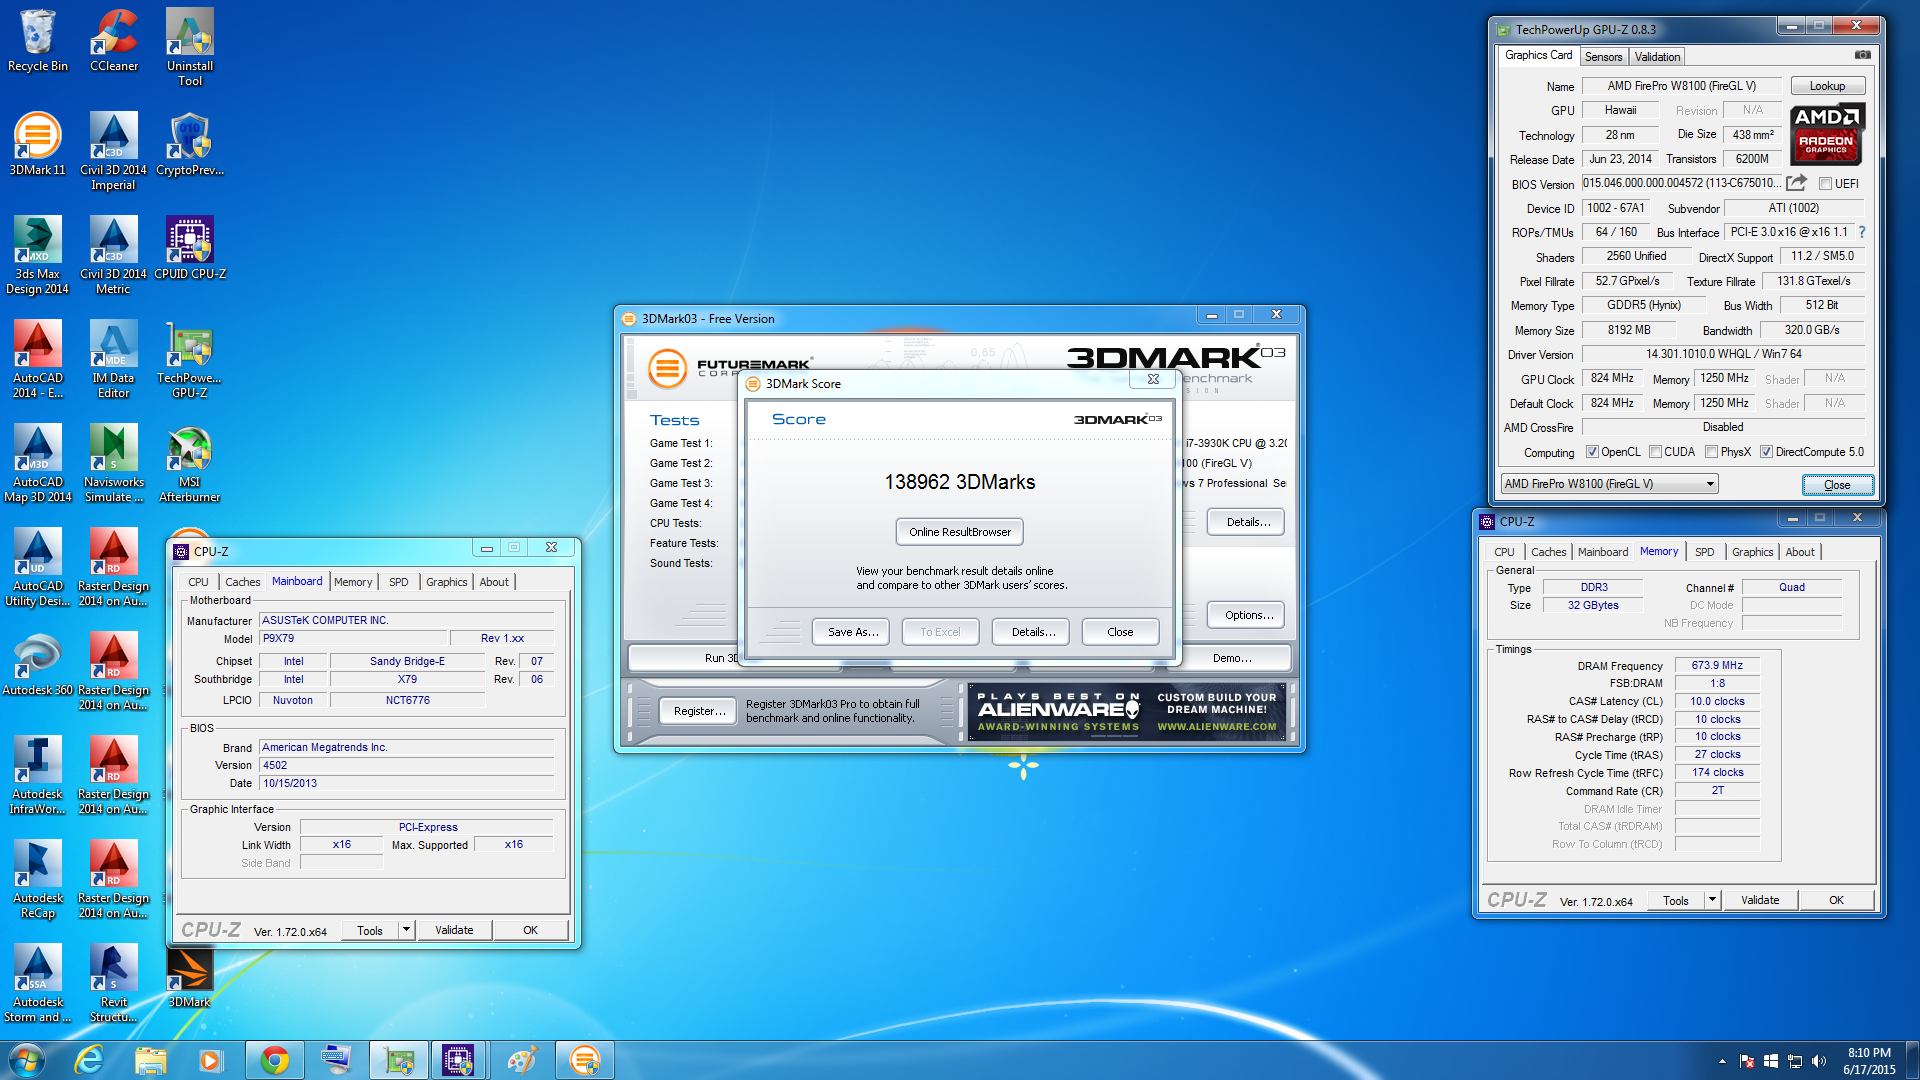Show hidden system tray icons arrow
Screen dimensions: 1920x1080
point(1722,1061)
